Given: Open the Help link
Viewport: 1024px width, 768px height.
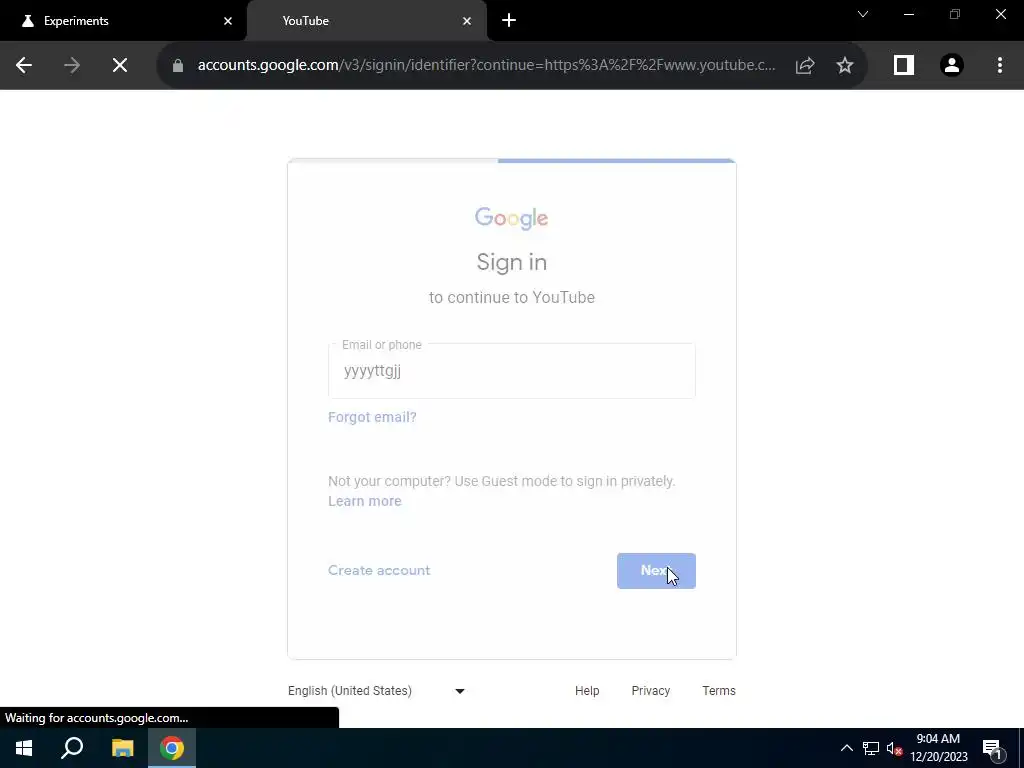Looking at the screenshot, I should tap(587, 691).
